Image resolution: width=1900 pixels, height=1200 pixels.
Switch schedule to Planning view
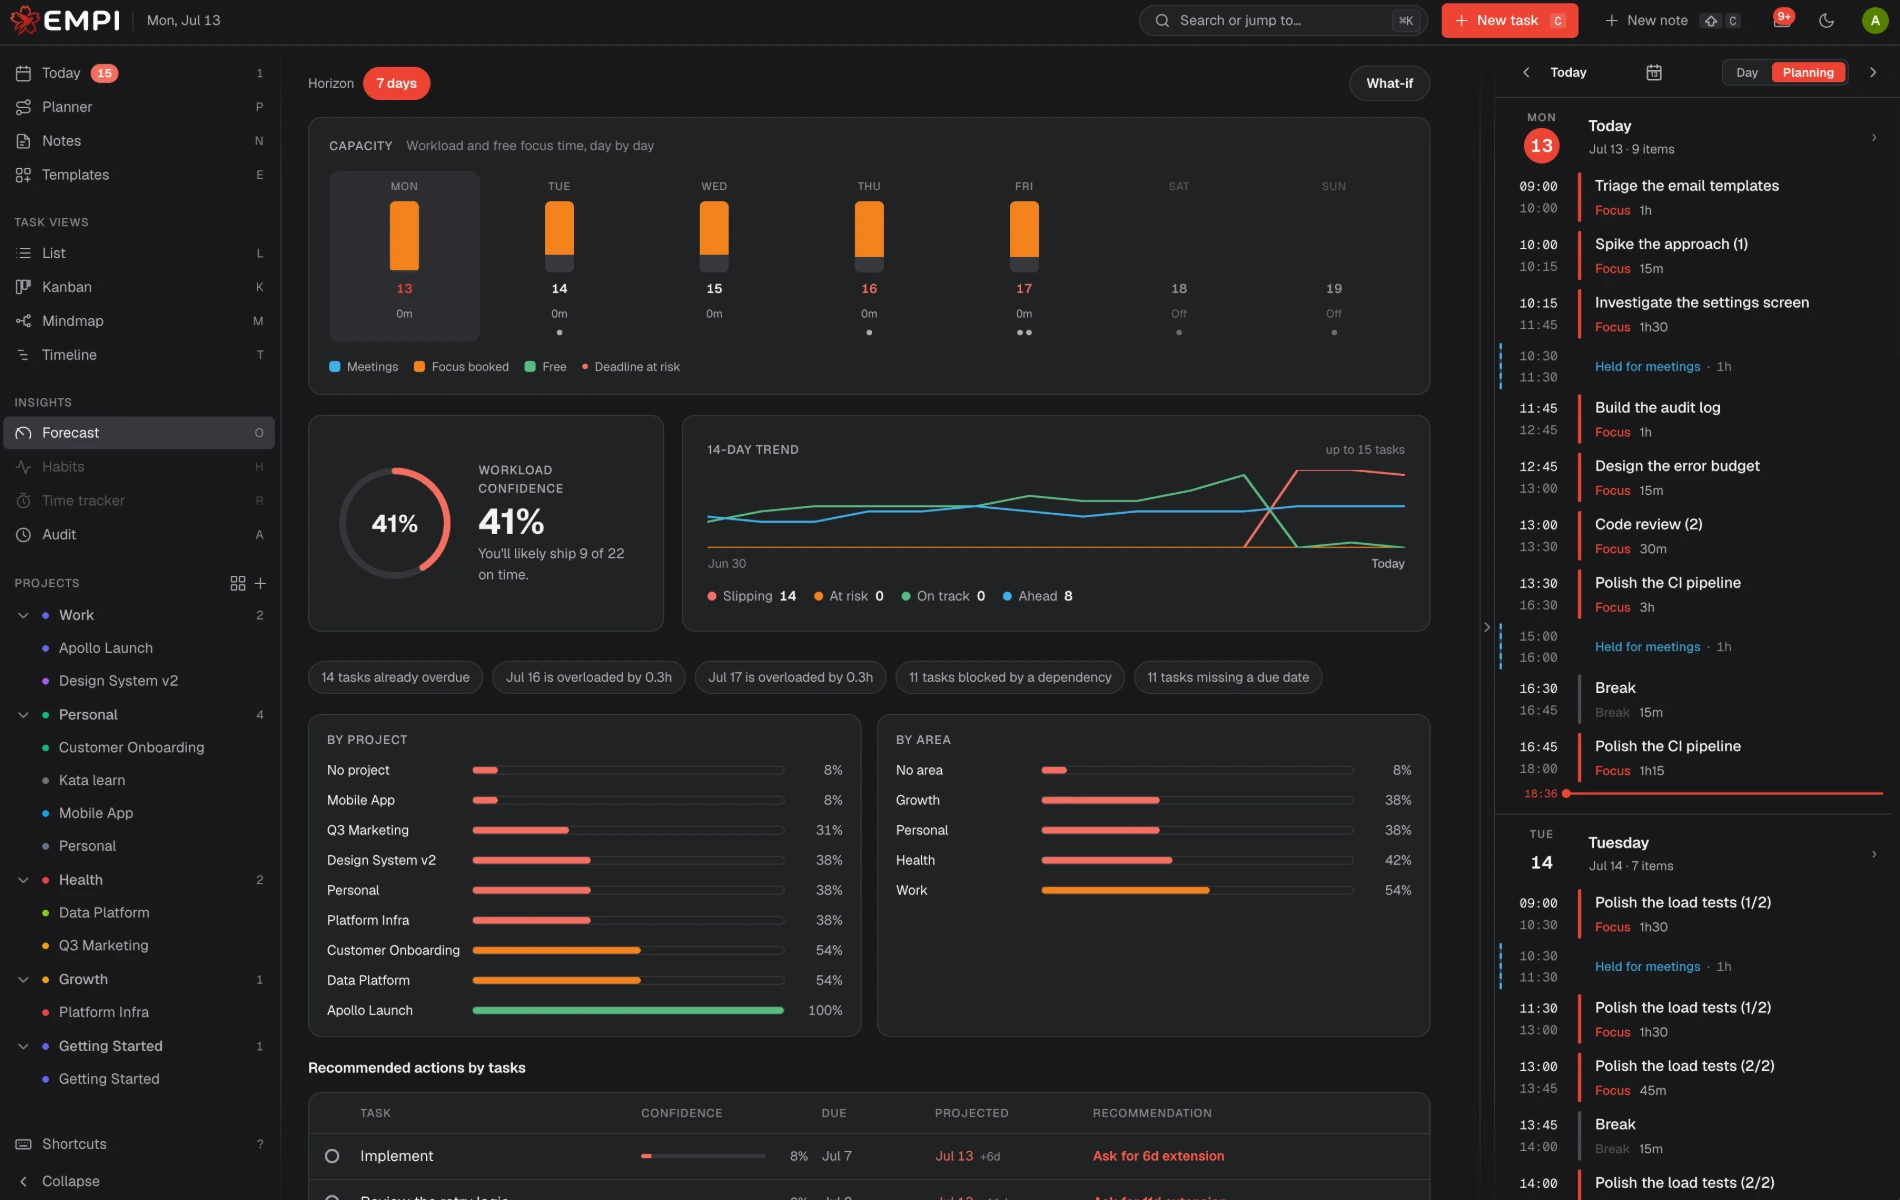click(x=1808, y=72)
